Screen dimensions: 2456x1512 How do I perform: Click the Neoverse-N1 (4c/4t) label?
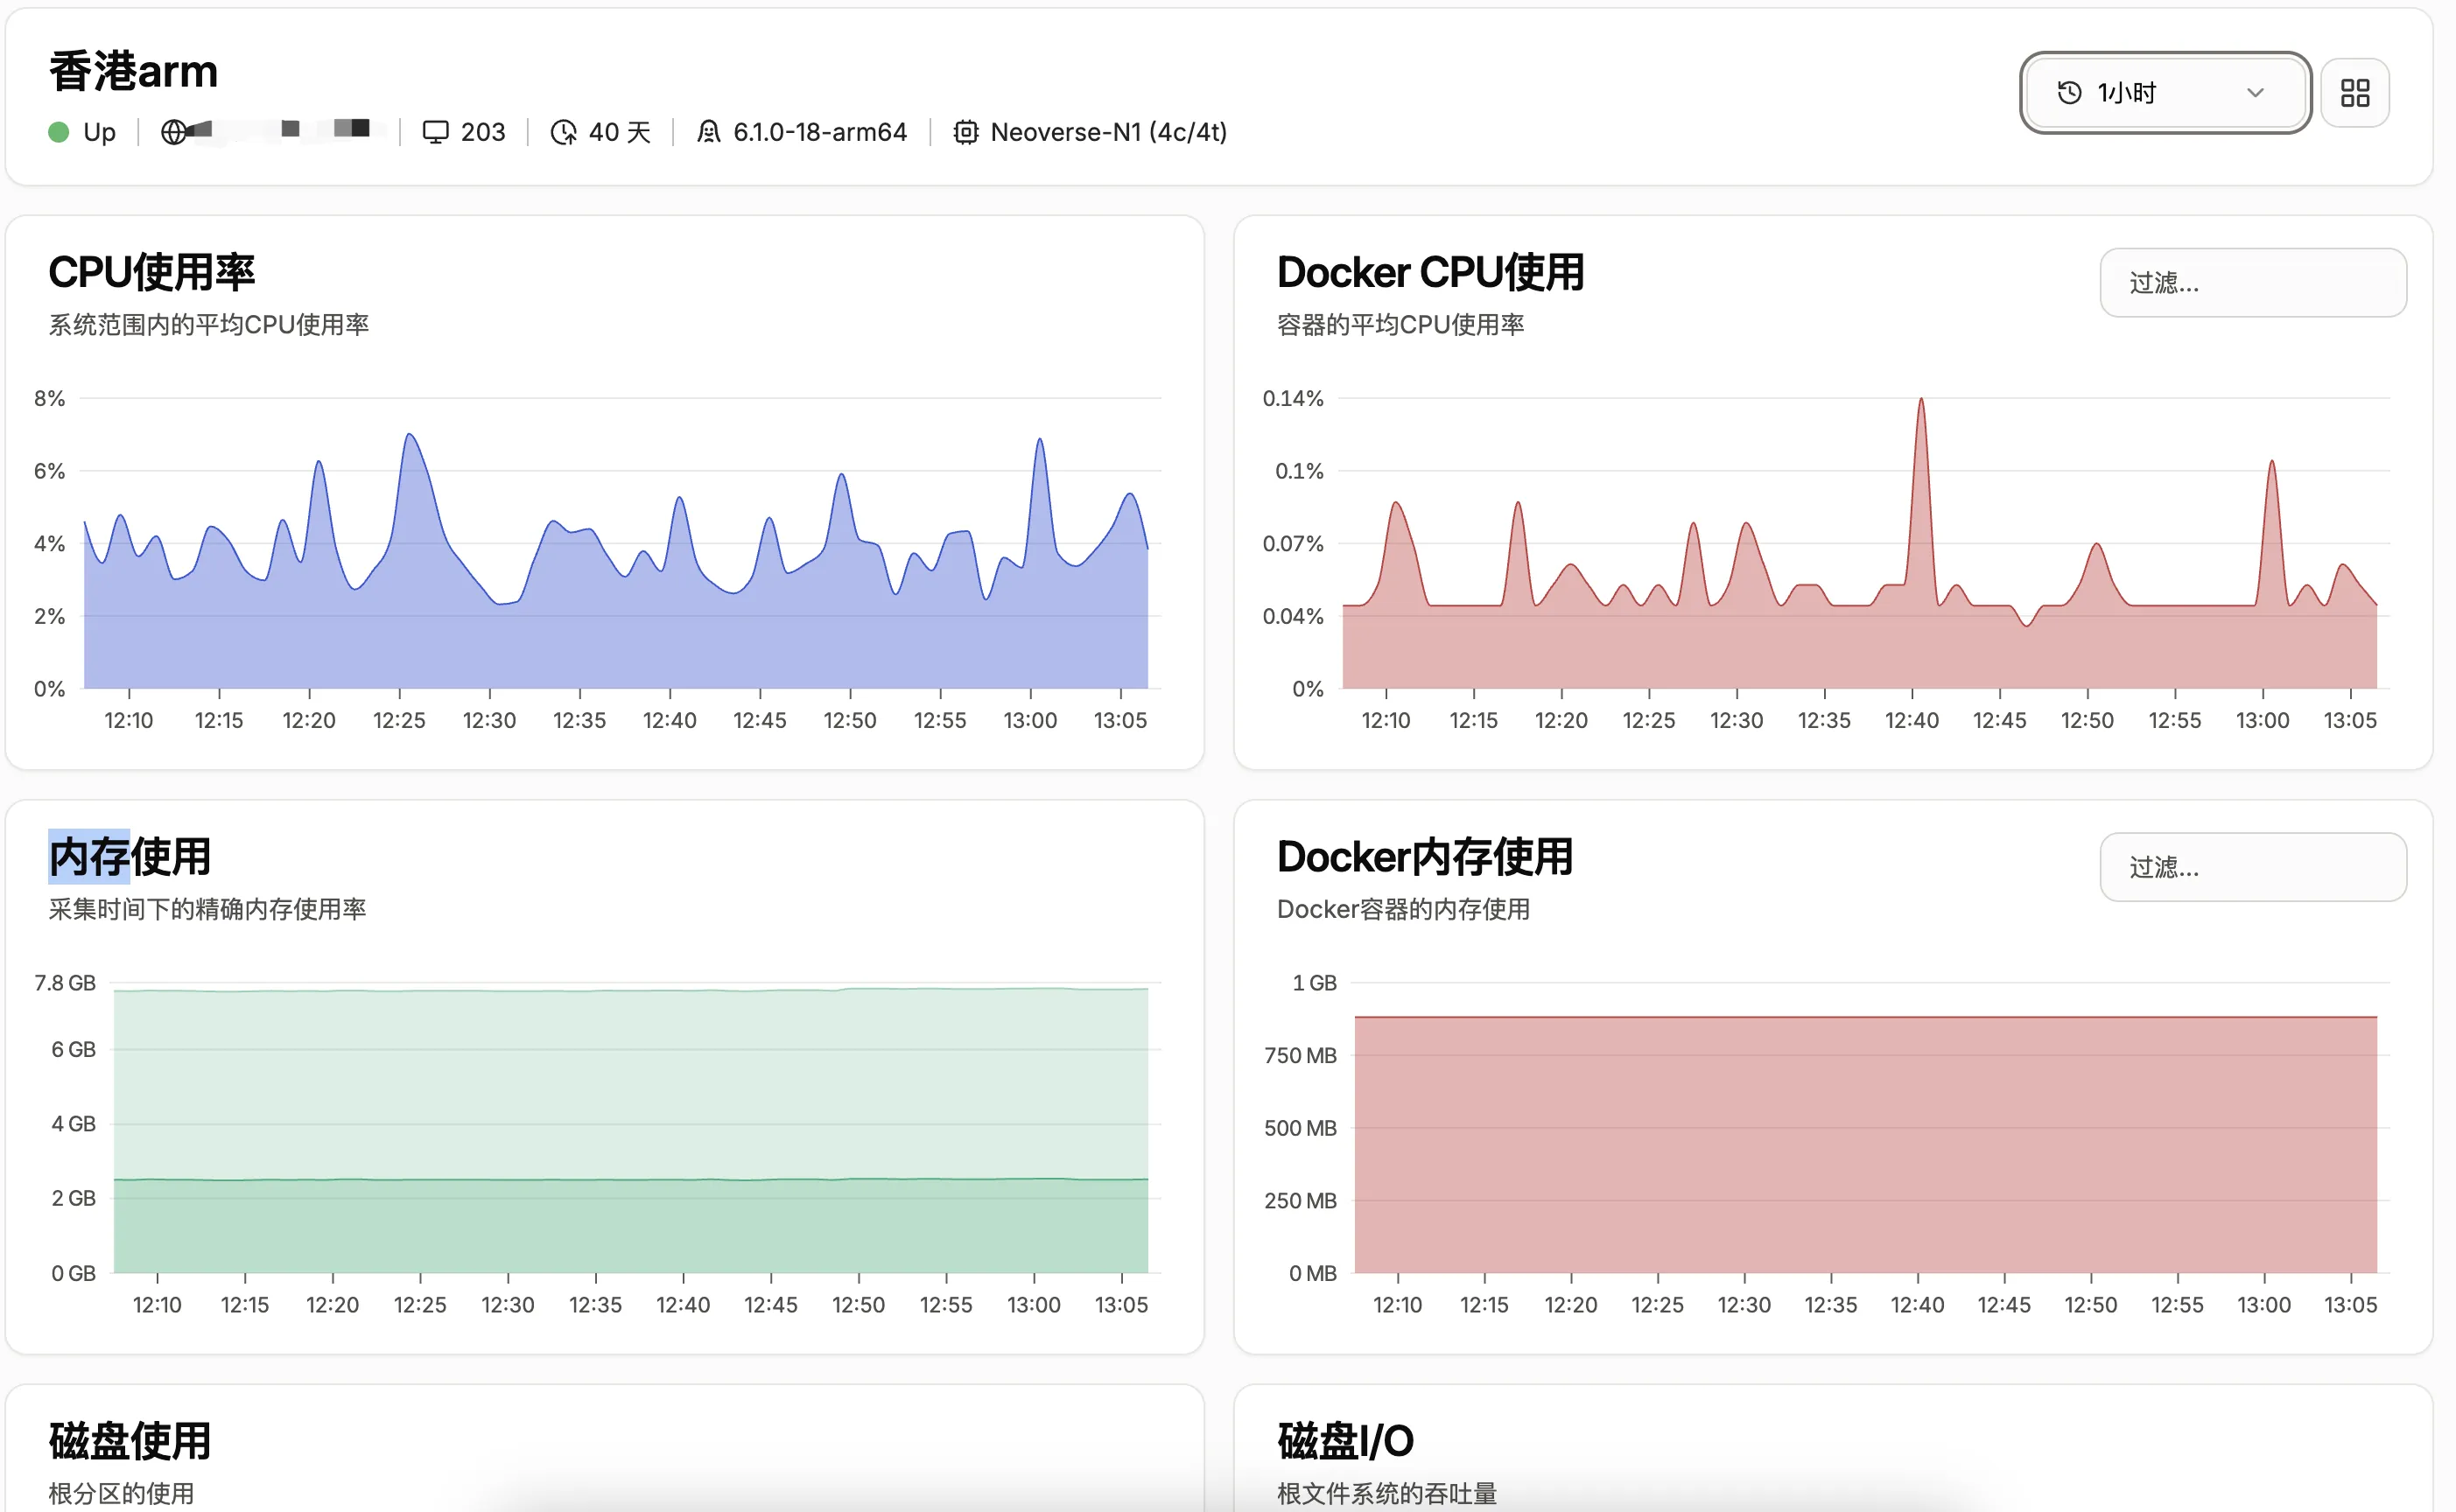pos(1108,132)
